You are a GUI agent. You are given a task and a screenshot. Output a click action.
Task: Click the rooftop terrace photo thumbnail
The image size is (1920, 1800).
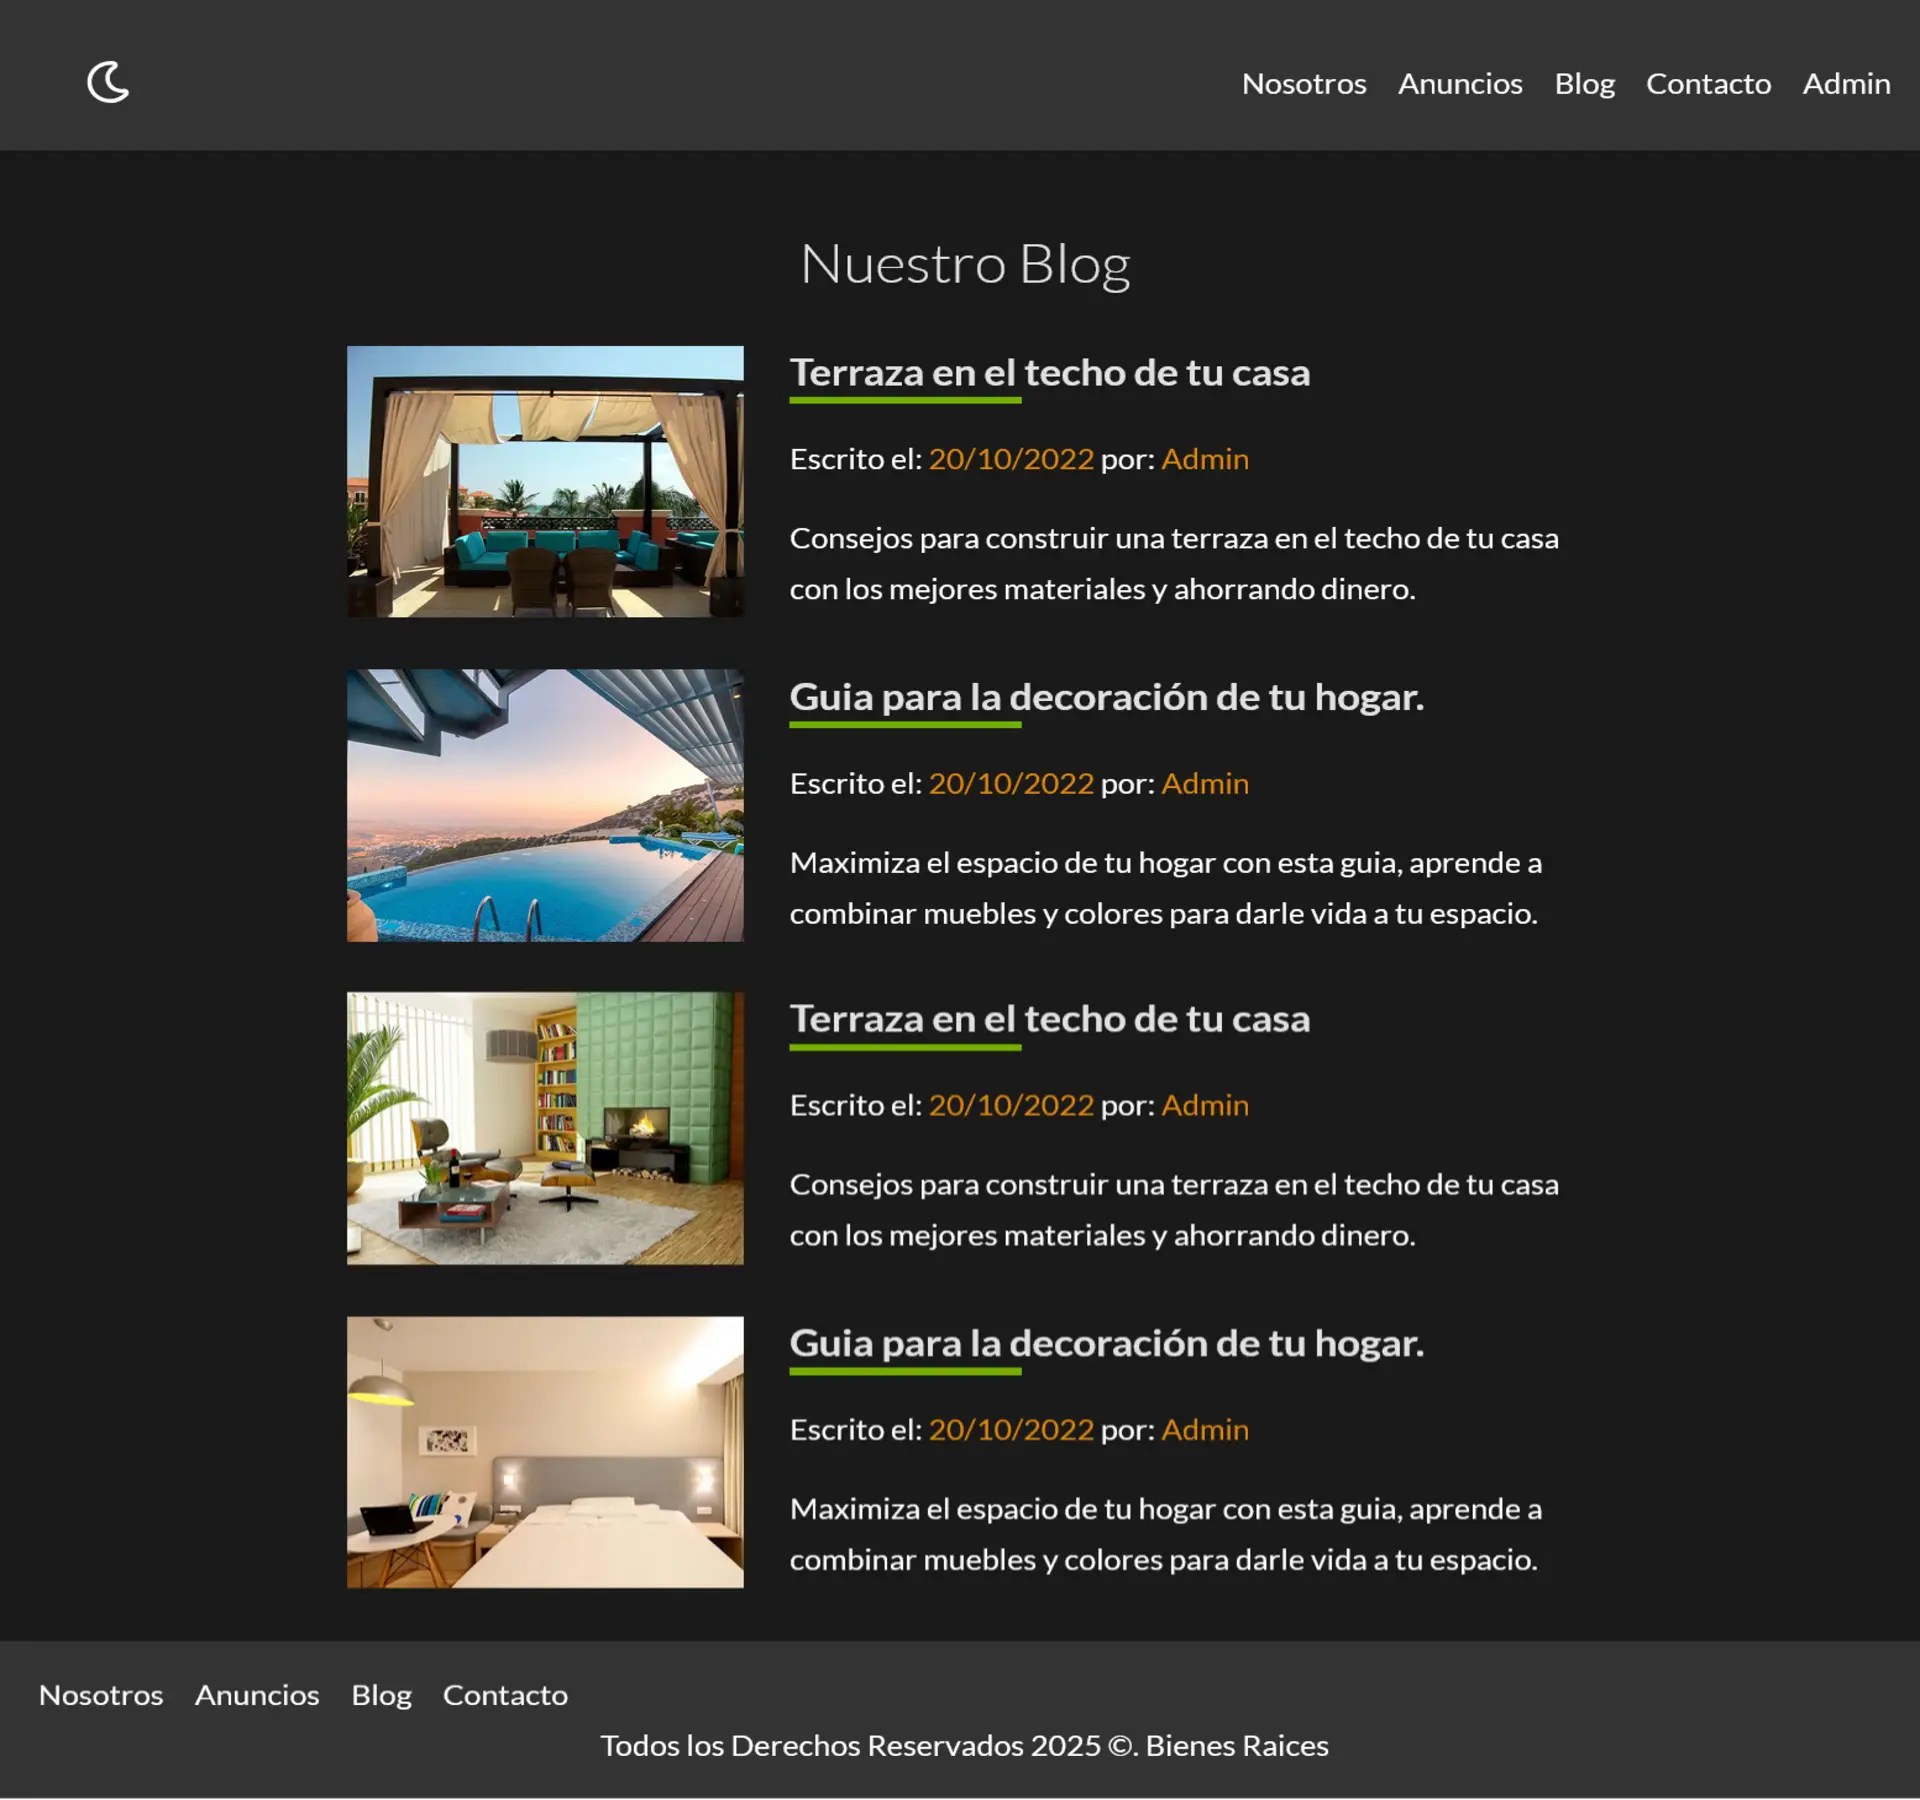(x=545, y=481)
